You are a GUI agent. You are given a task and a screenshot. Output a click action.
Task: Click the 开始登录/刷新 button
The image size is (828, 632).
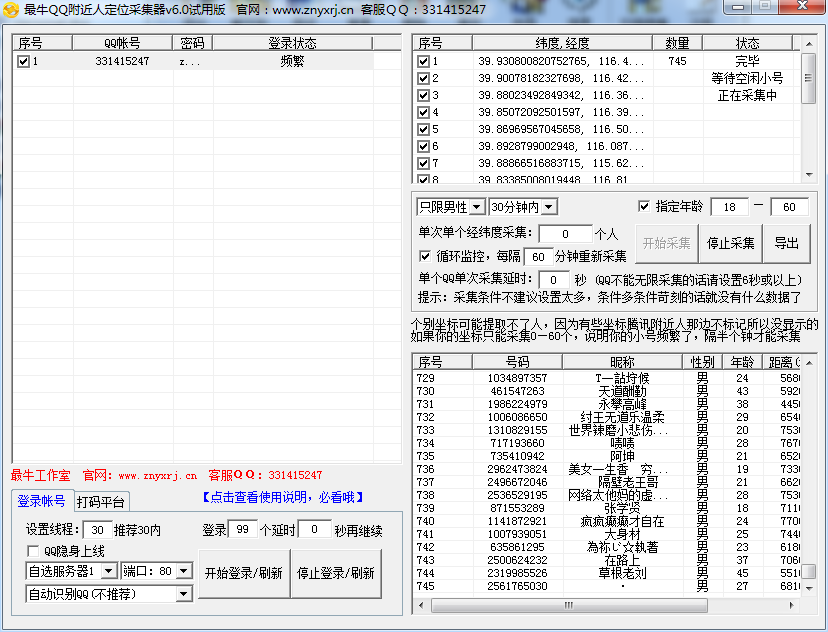coord(244,573)
